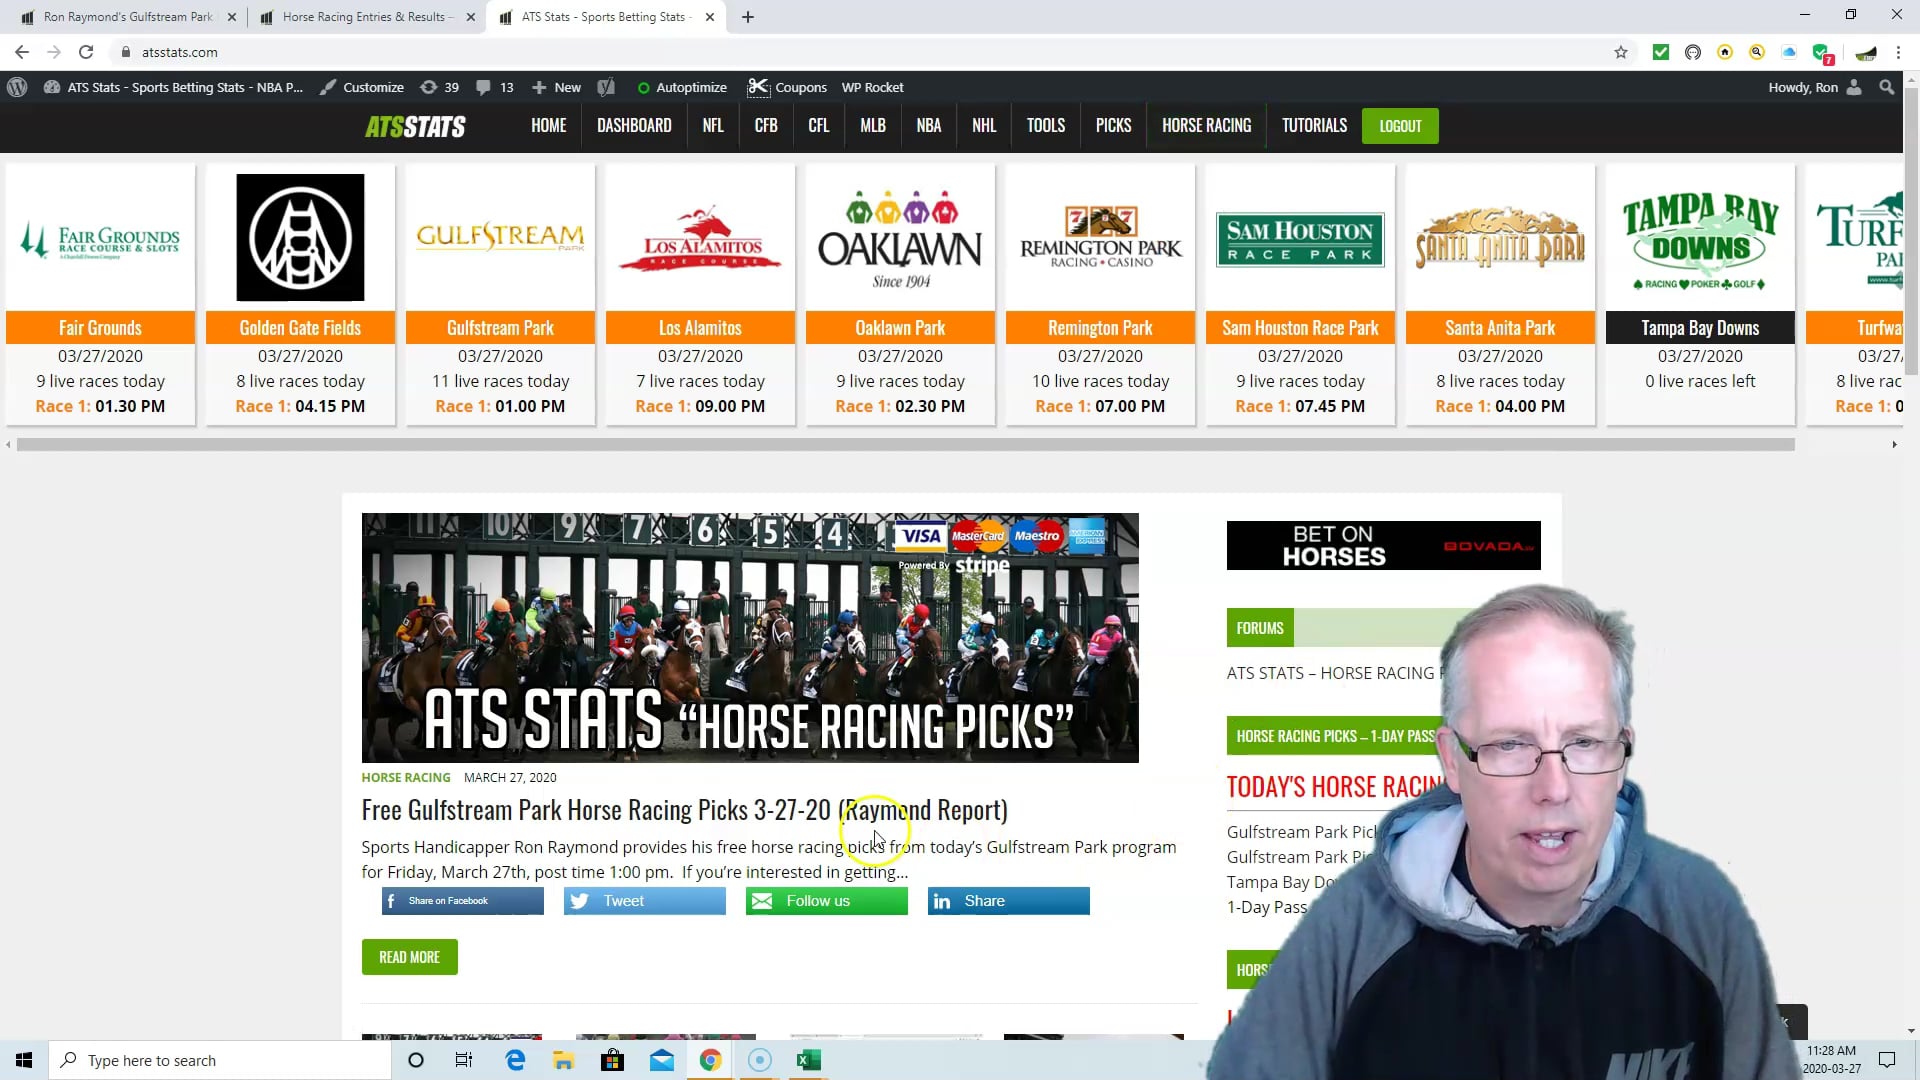Click the ATS Stats site logo
The image size is (1920, 1080).
click(415, 126)
